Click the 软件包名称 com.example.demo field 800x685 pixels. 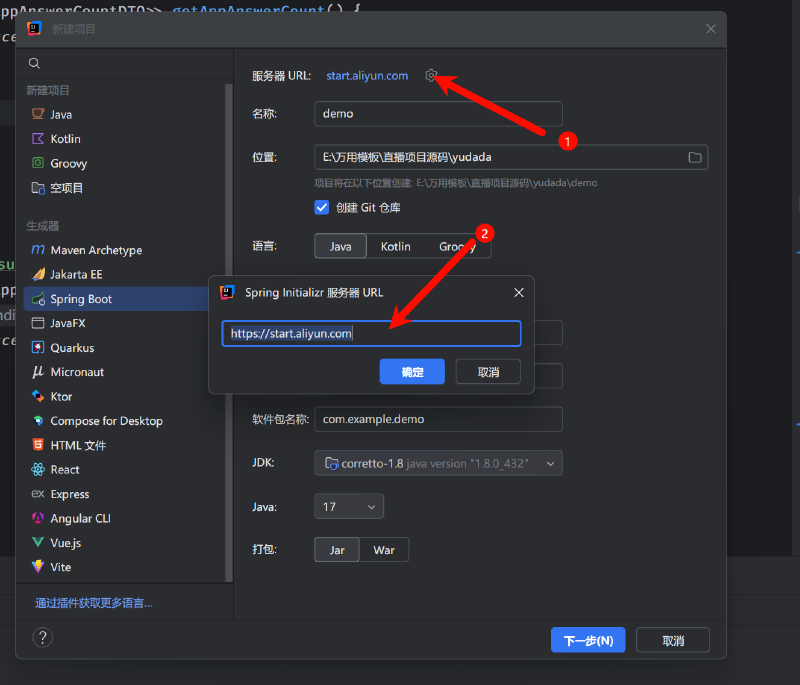(438, 419)
